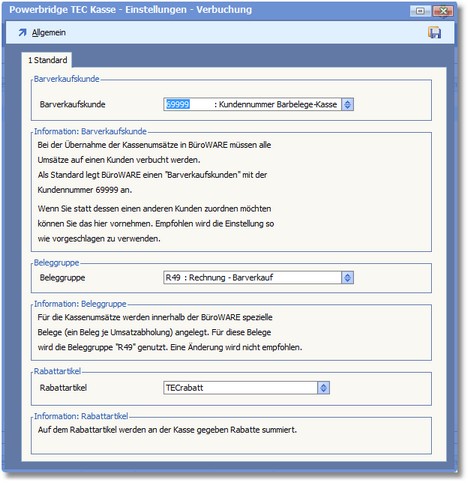Click the blue arrow icon beside Allgemein
Screen dimensions: 468x483
click(22, 33)
